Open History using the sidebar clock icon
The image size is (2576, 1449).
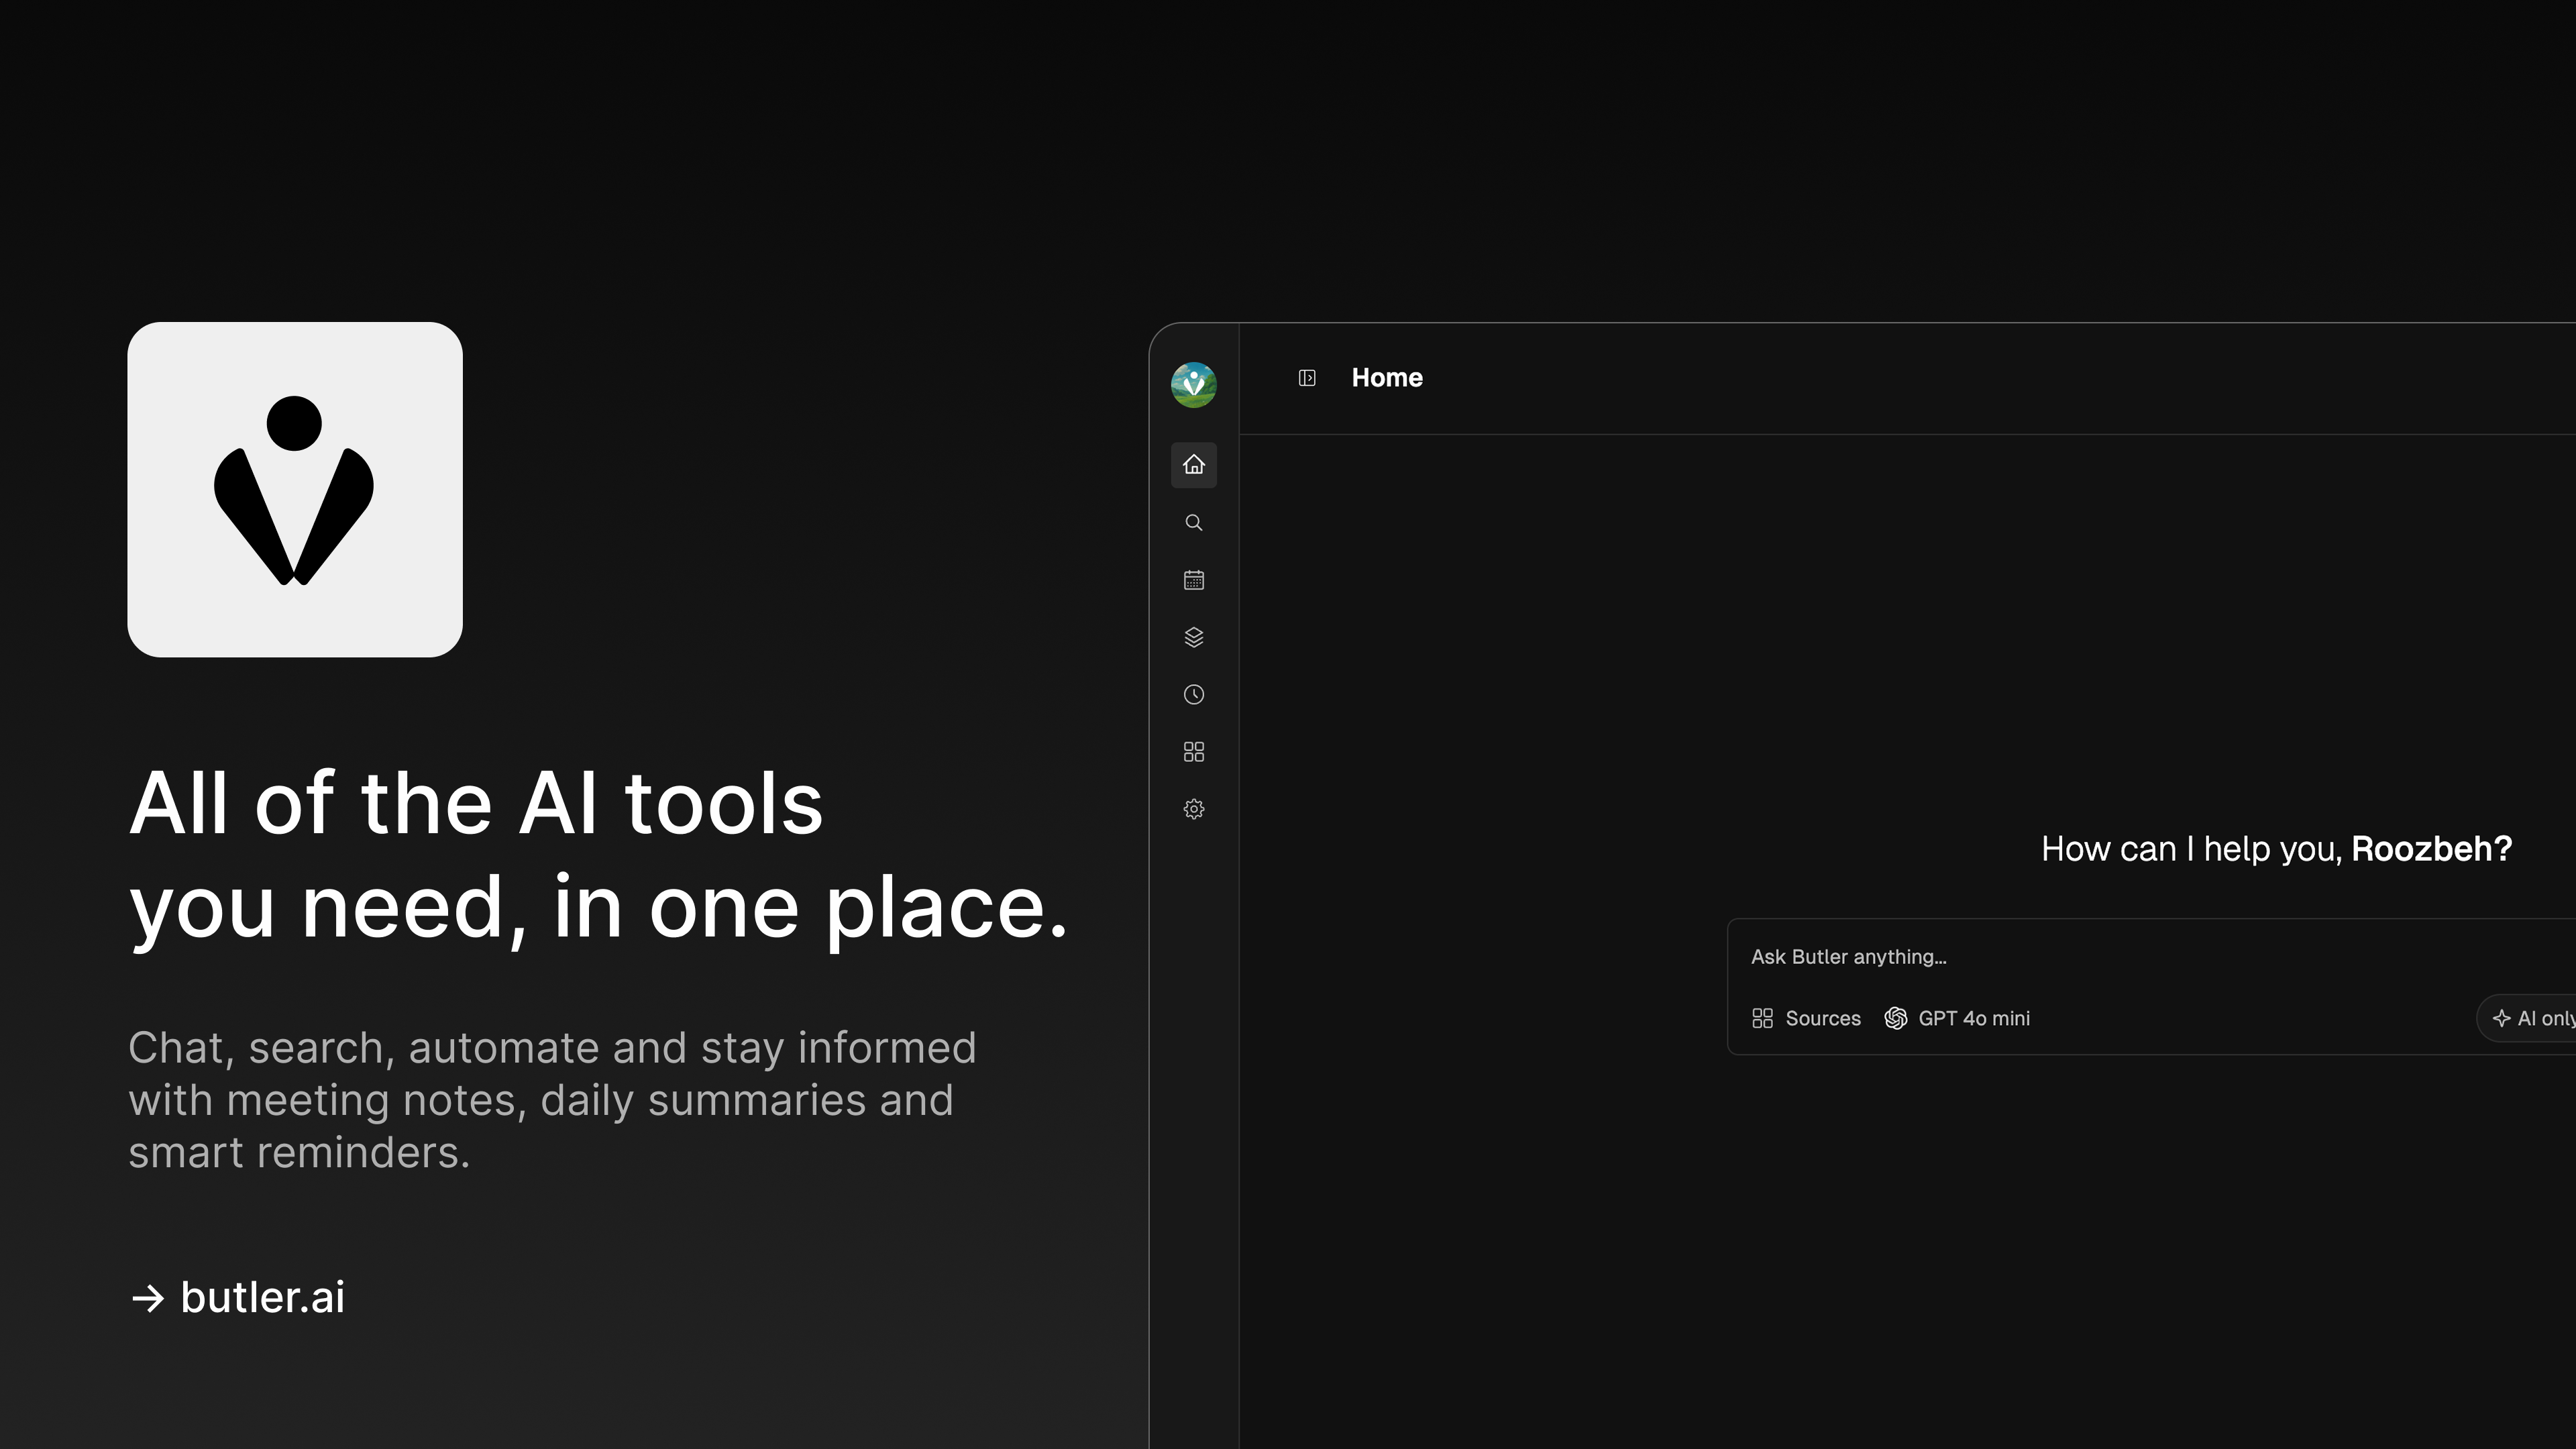pyautogui.click(x=1193, y=695)
